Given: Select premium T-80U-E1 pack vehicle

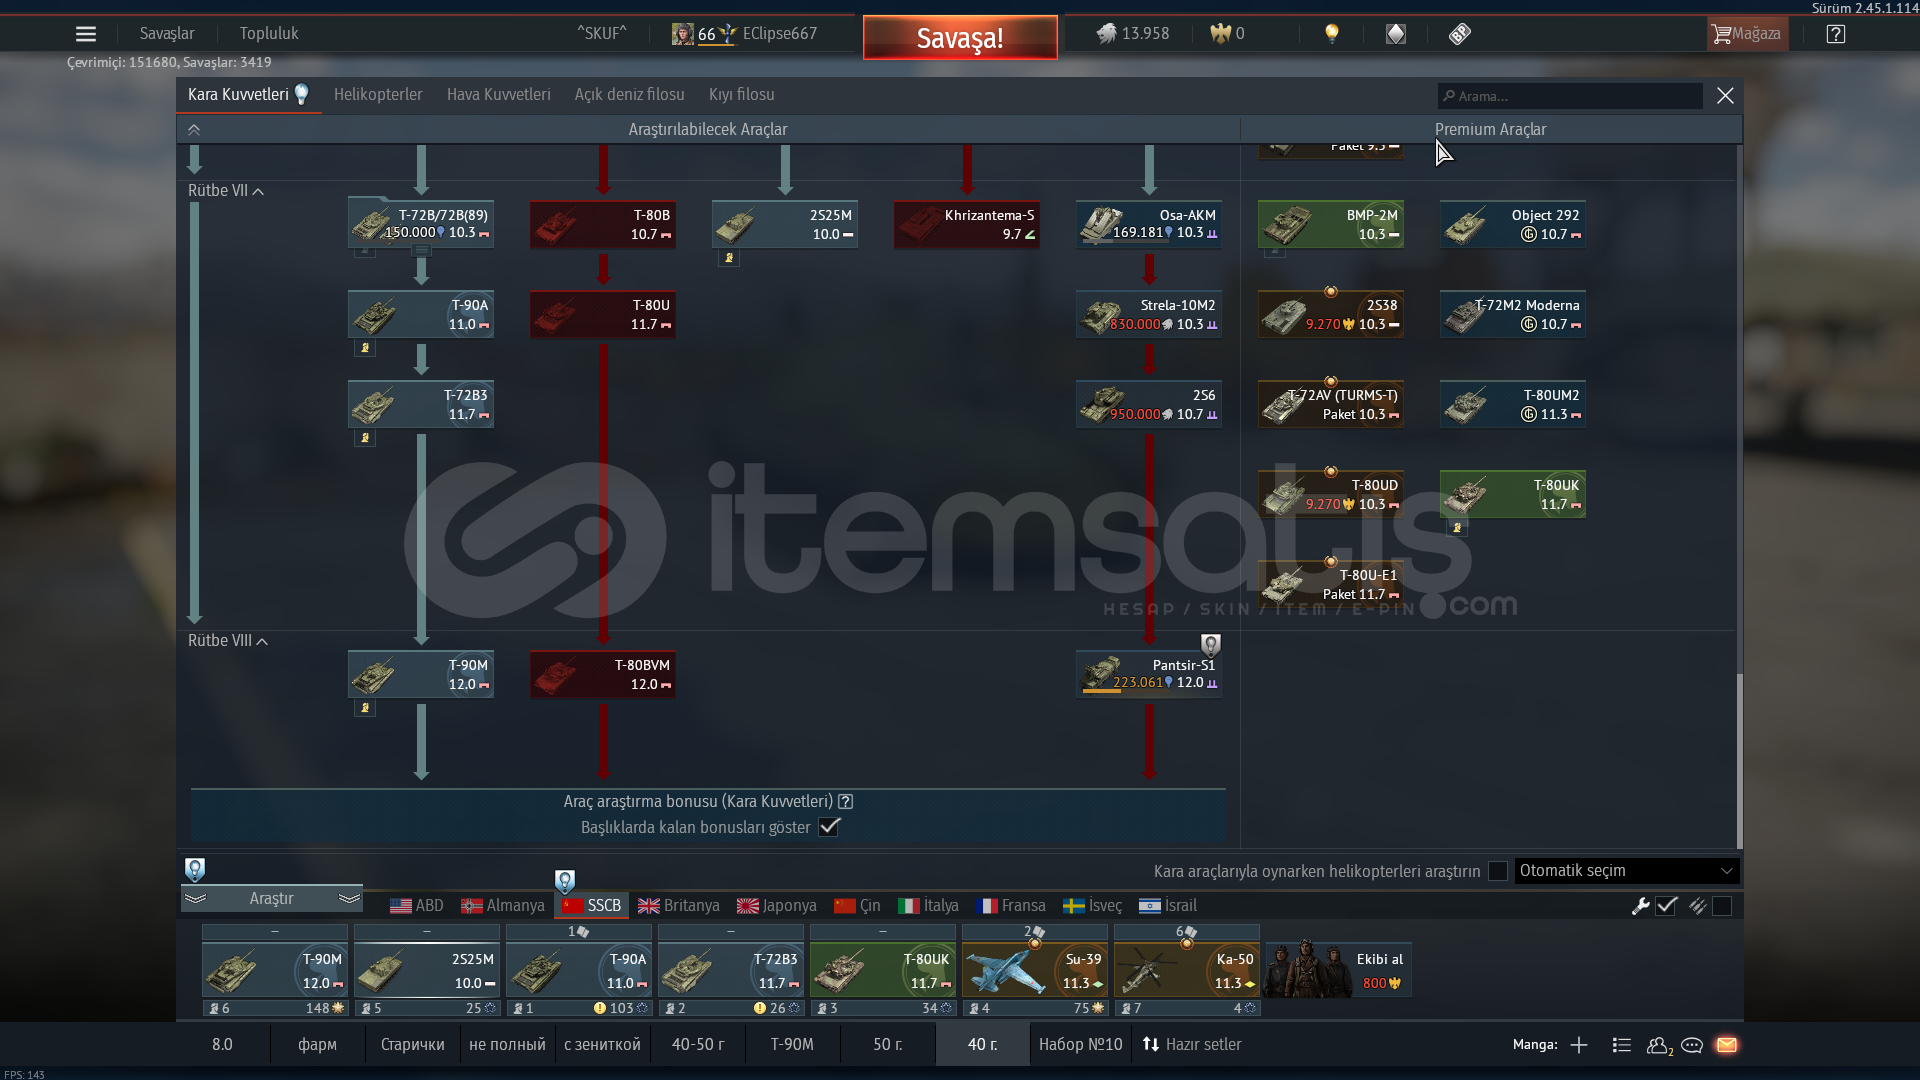Looking at the screenshot, I should pyautogui.click(x=1331, y=584).
